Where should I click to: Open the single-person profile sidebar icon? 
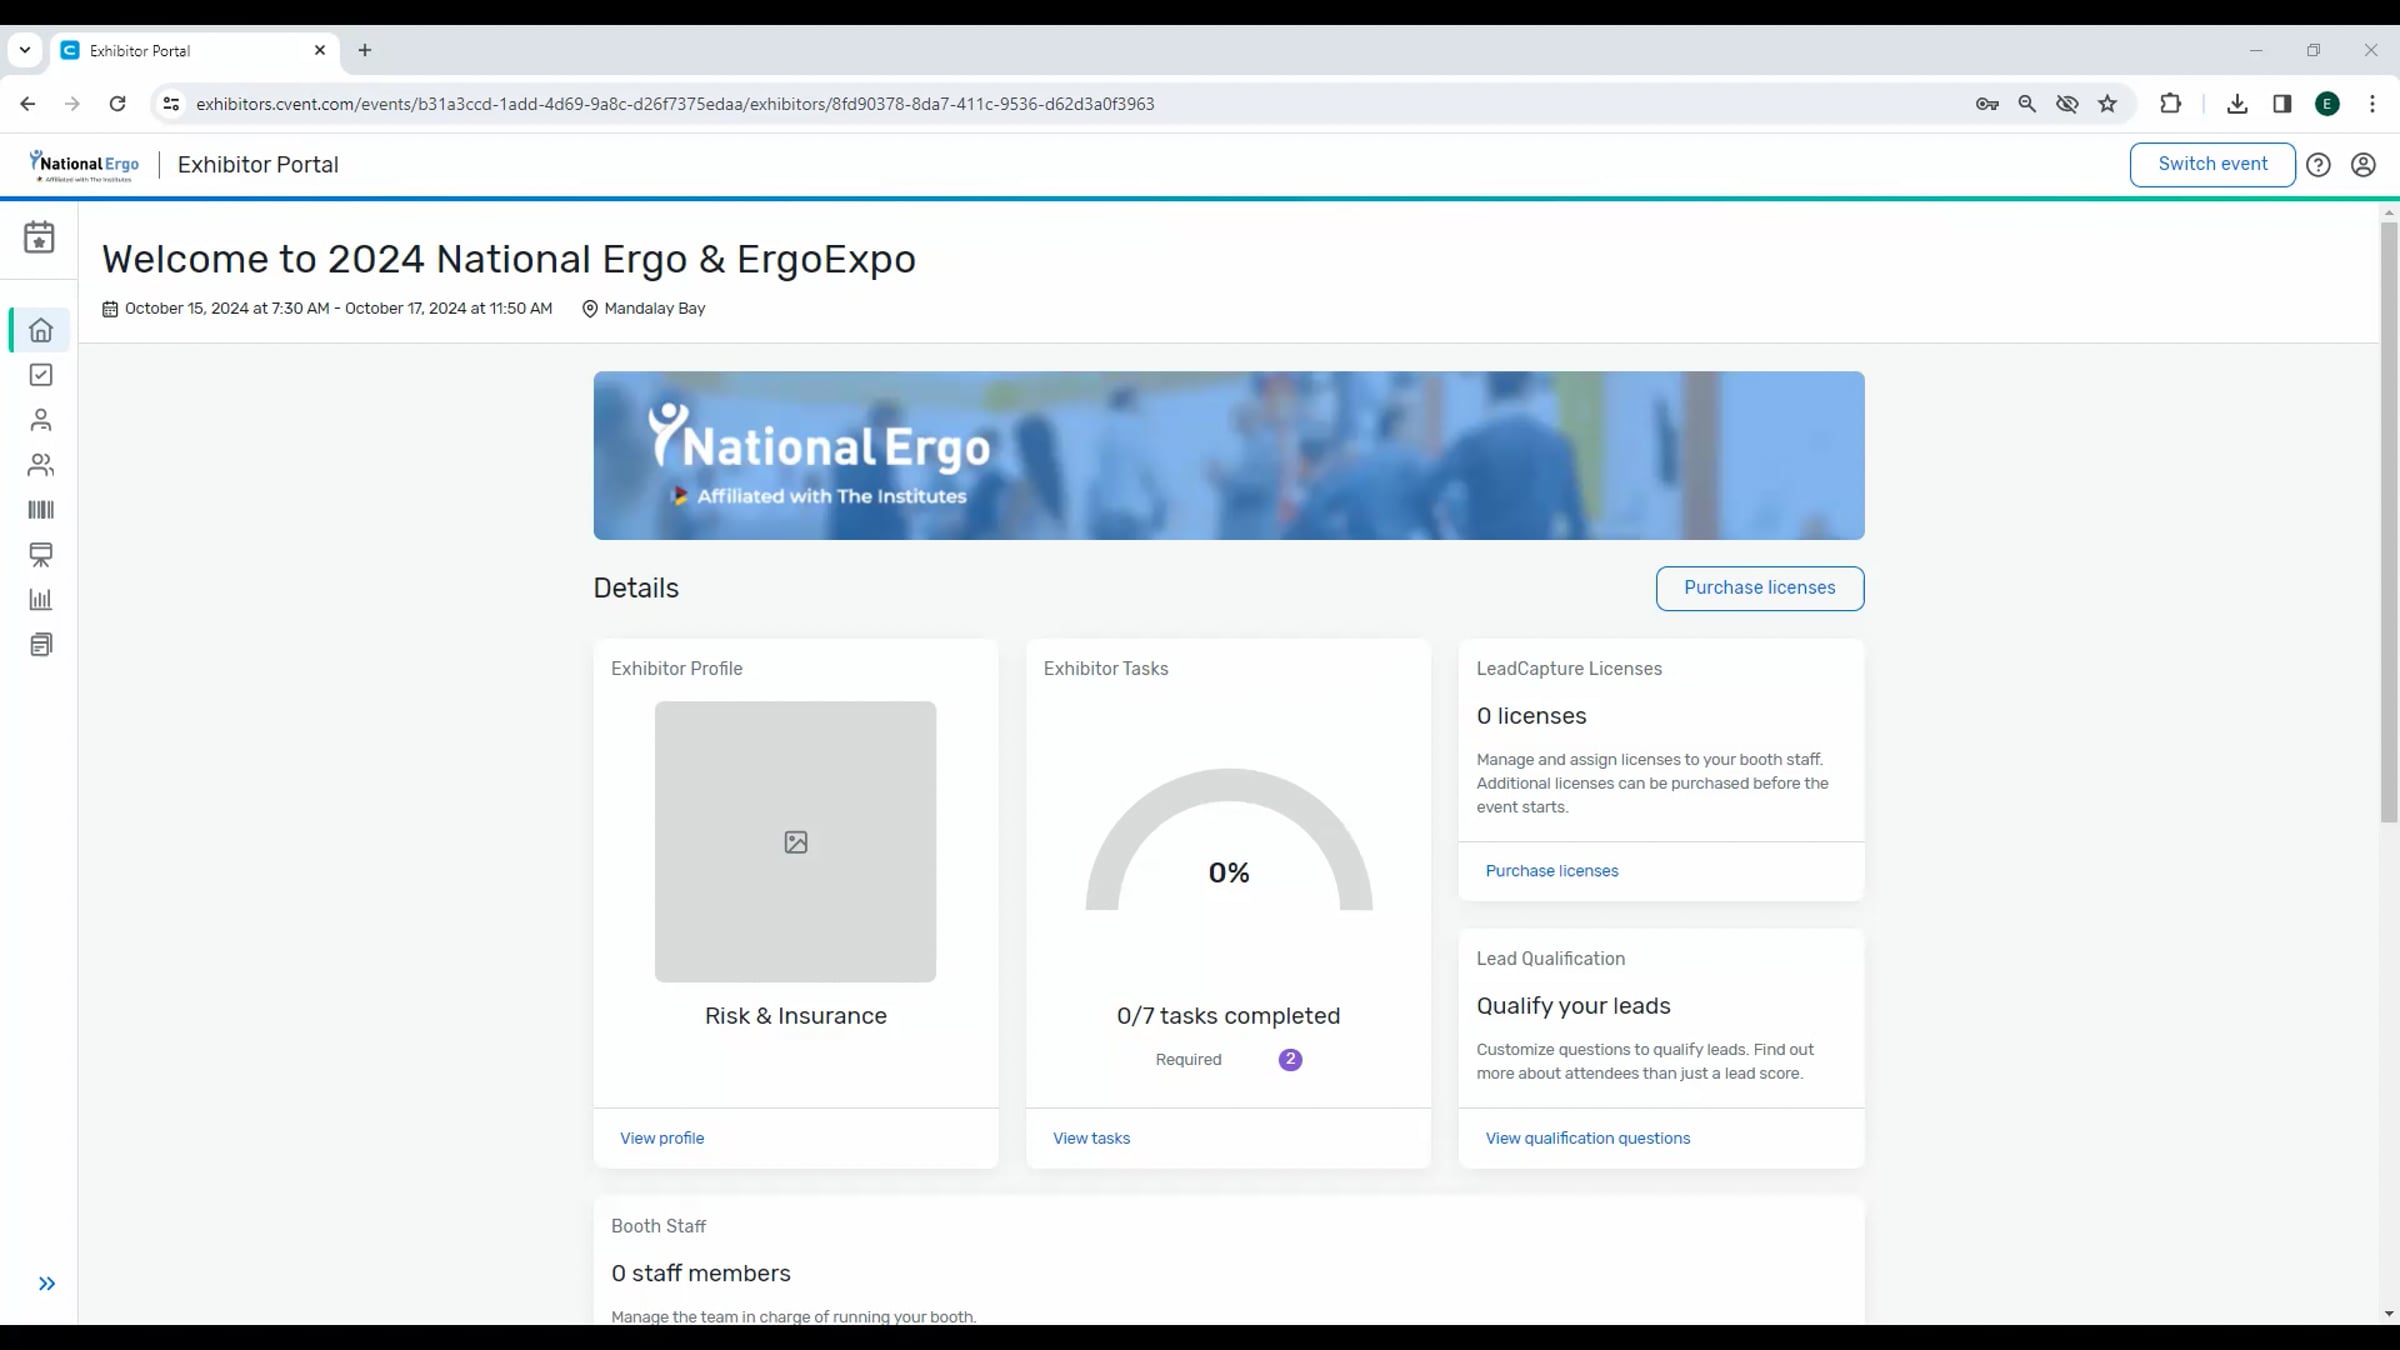41,420
